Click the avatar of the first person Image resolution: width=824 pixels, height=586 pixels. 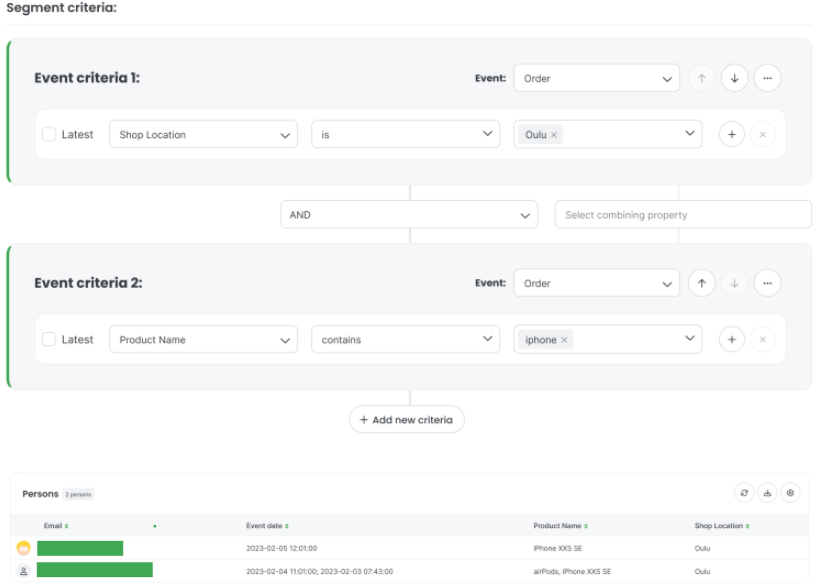24,548
